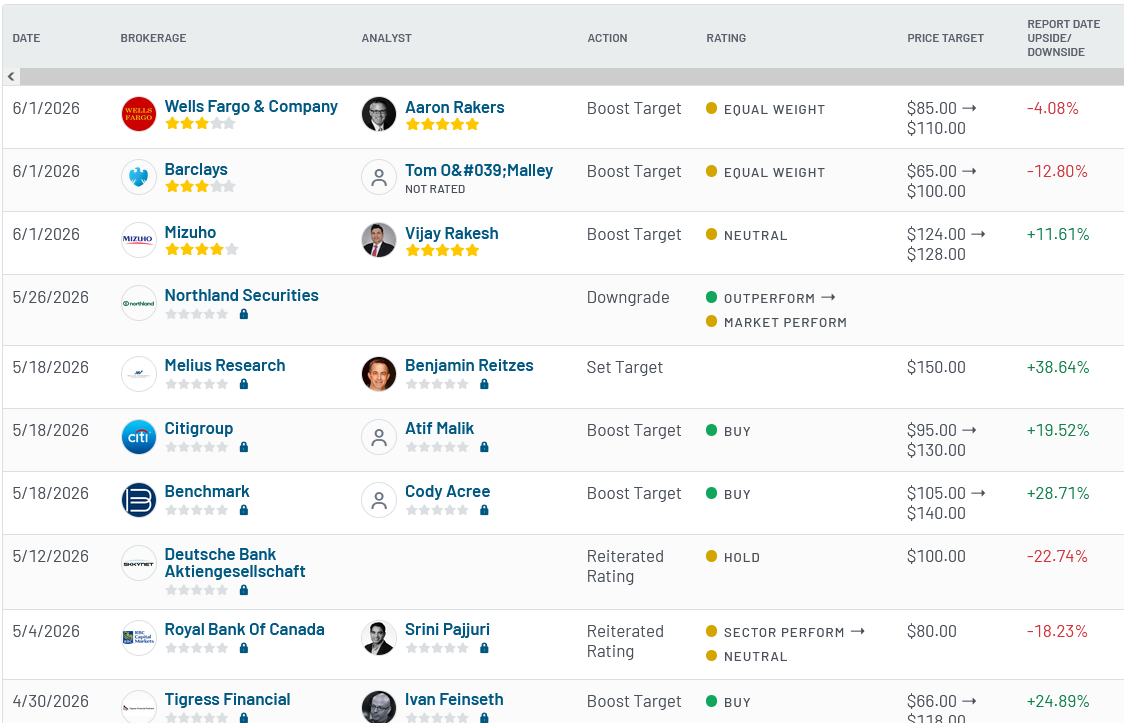Open the Tigress Financial link
This screenshot has width=1124, height=723.
coord(227,699)
